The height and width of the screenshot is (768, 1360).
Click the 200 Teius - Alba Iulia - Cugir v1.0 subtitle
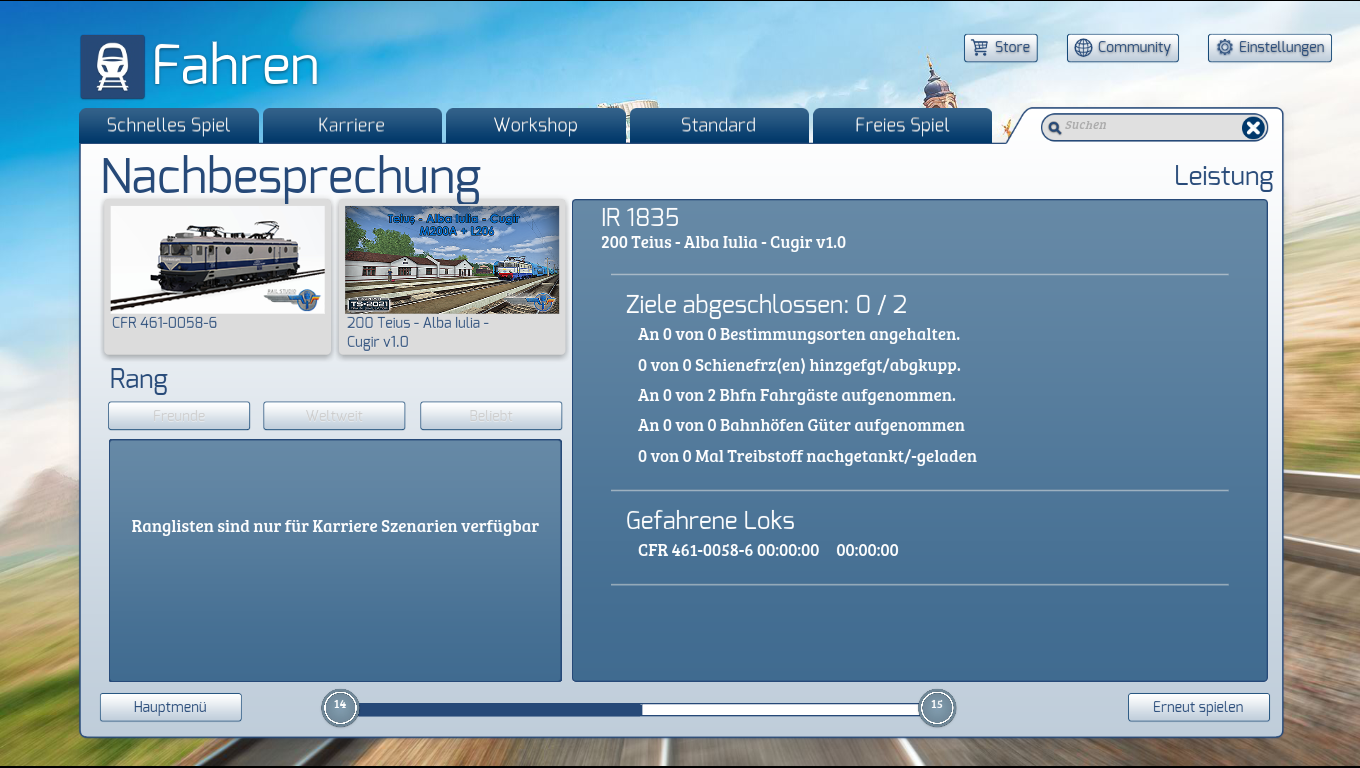(x=723, y=242)
